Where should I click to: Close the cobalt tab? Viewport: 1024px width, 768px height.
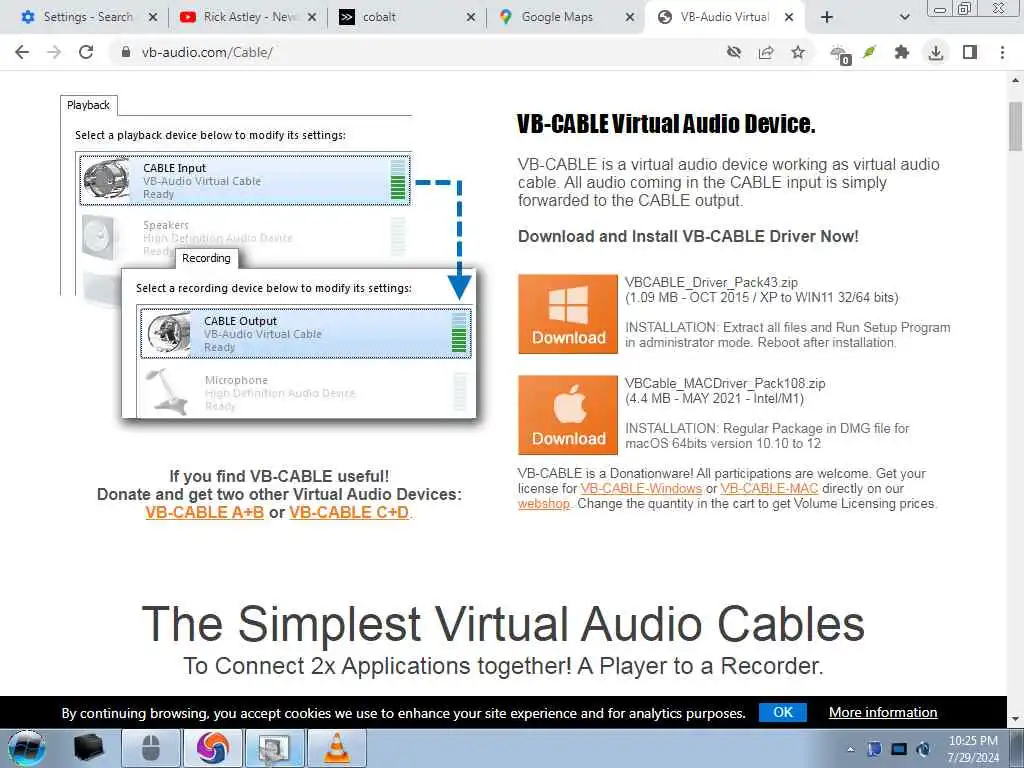click(x=471, y=17)
